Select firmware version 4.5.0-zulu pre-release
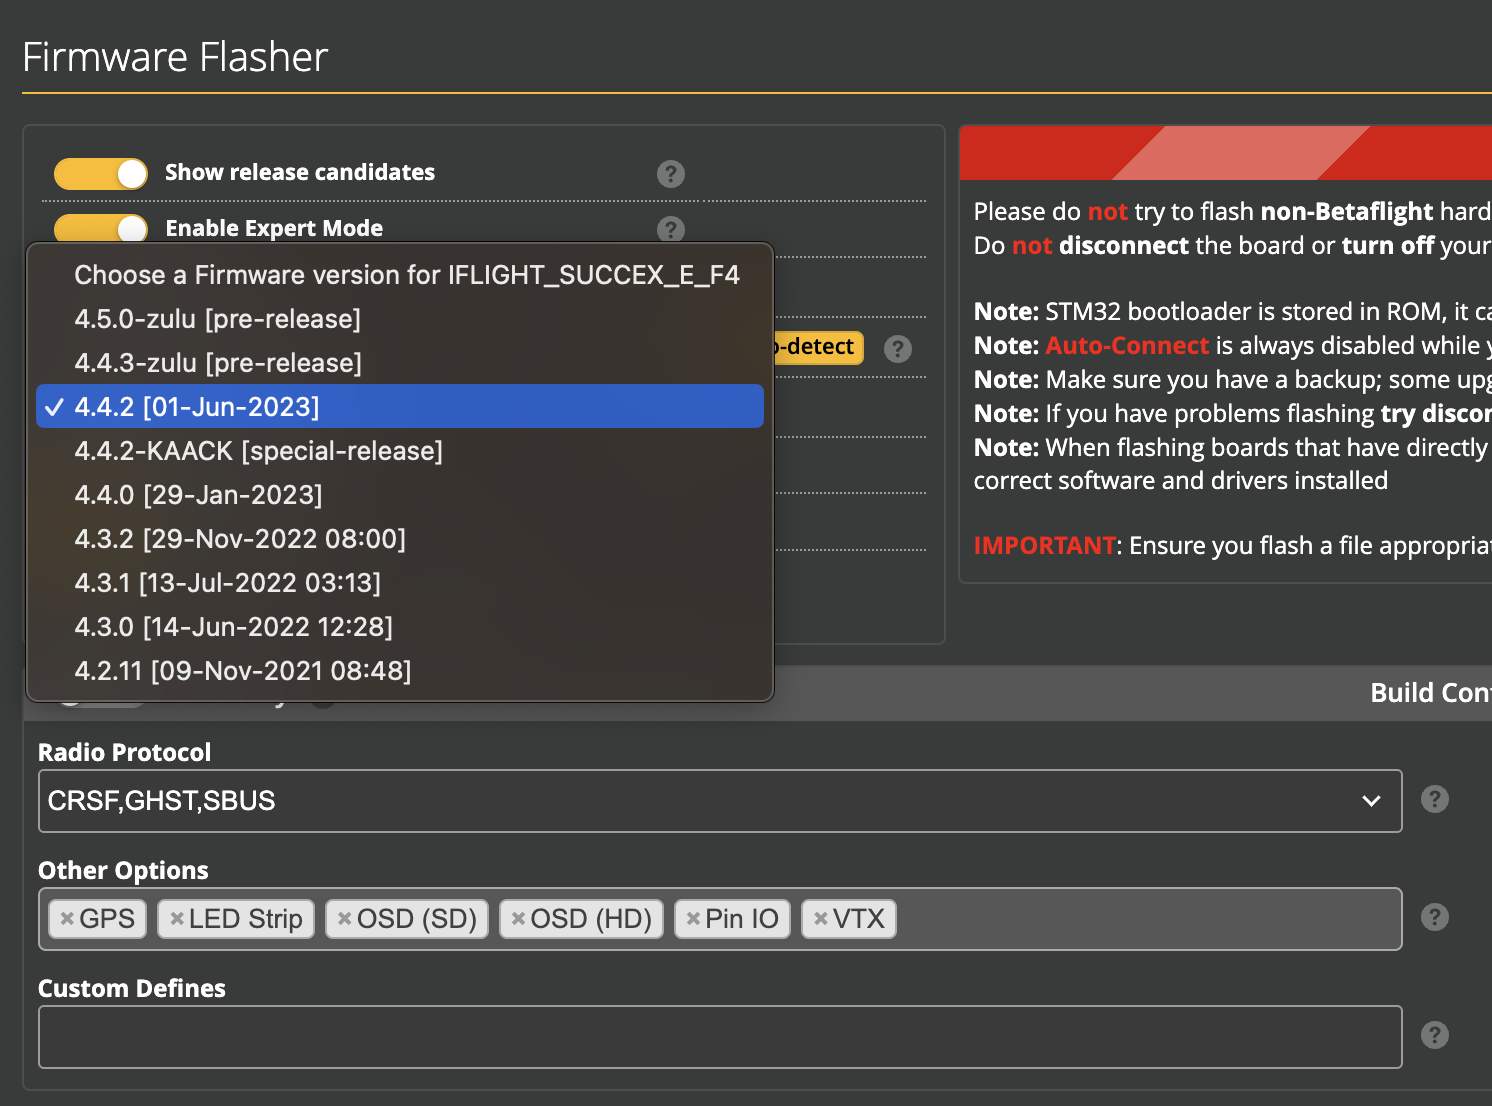This screenshot has width=1492, height=1106. pyautogui.click(x=218, y=319)
